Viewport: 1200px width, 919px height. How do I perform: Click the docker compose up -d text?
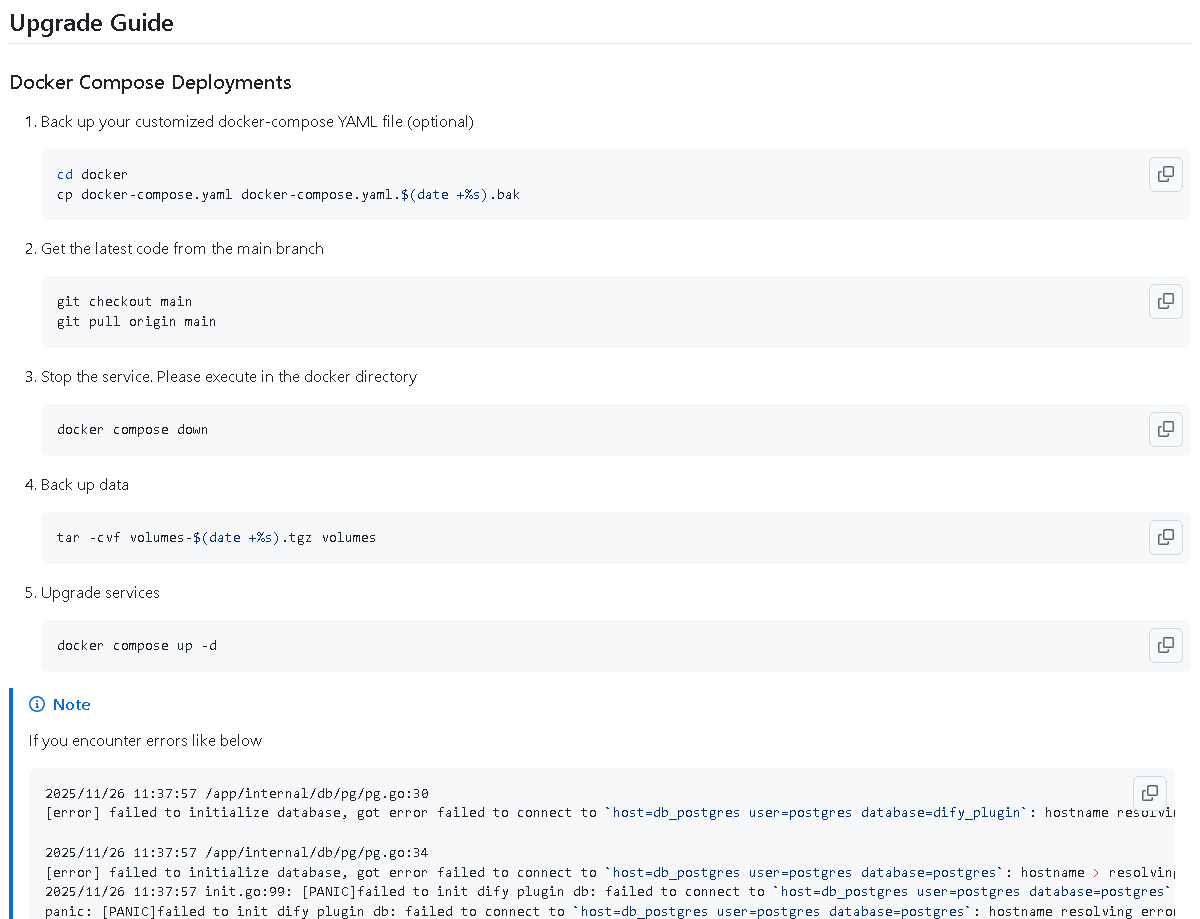tap(137, 646)
